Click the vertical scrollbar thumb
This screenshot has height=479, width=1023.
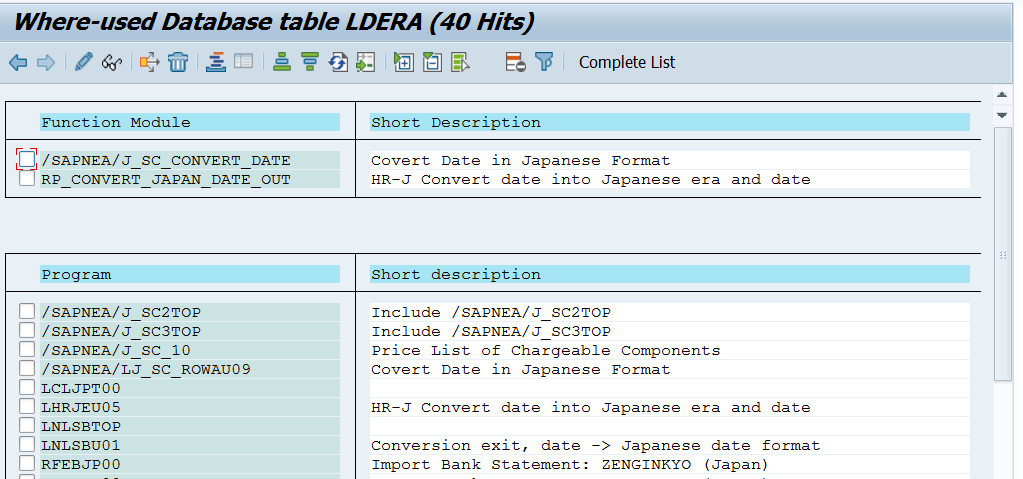click(x=1002, y=253)
